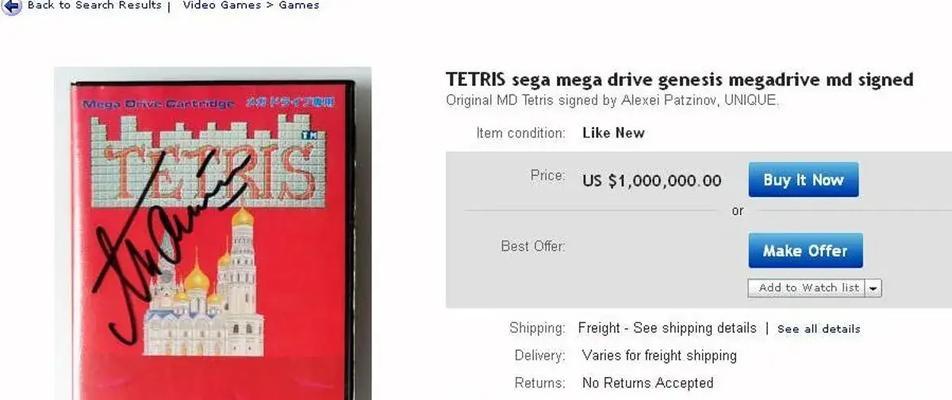This screenshot has width=952, height=400.
Task: Click the signed by Alexei subtitle
Action: pos(612,100)
